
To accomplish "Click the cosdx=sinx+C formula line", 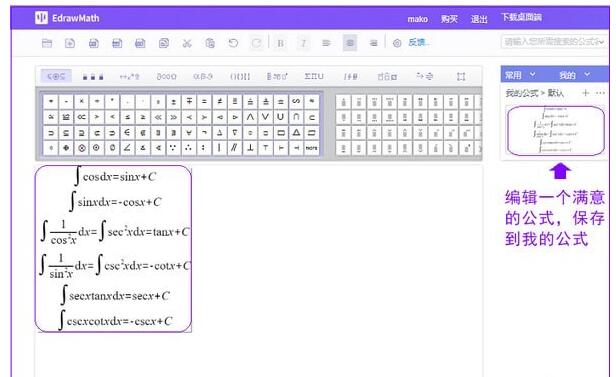I will (x=116, y=176).
